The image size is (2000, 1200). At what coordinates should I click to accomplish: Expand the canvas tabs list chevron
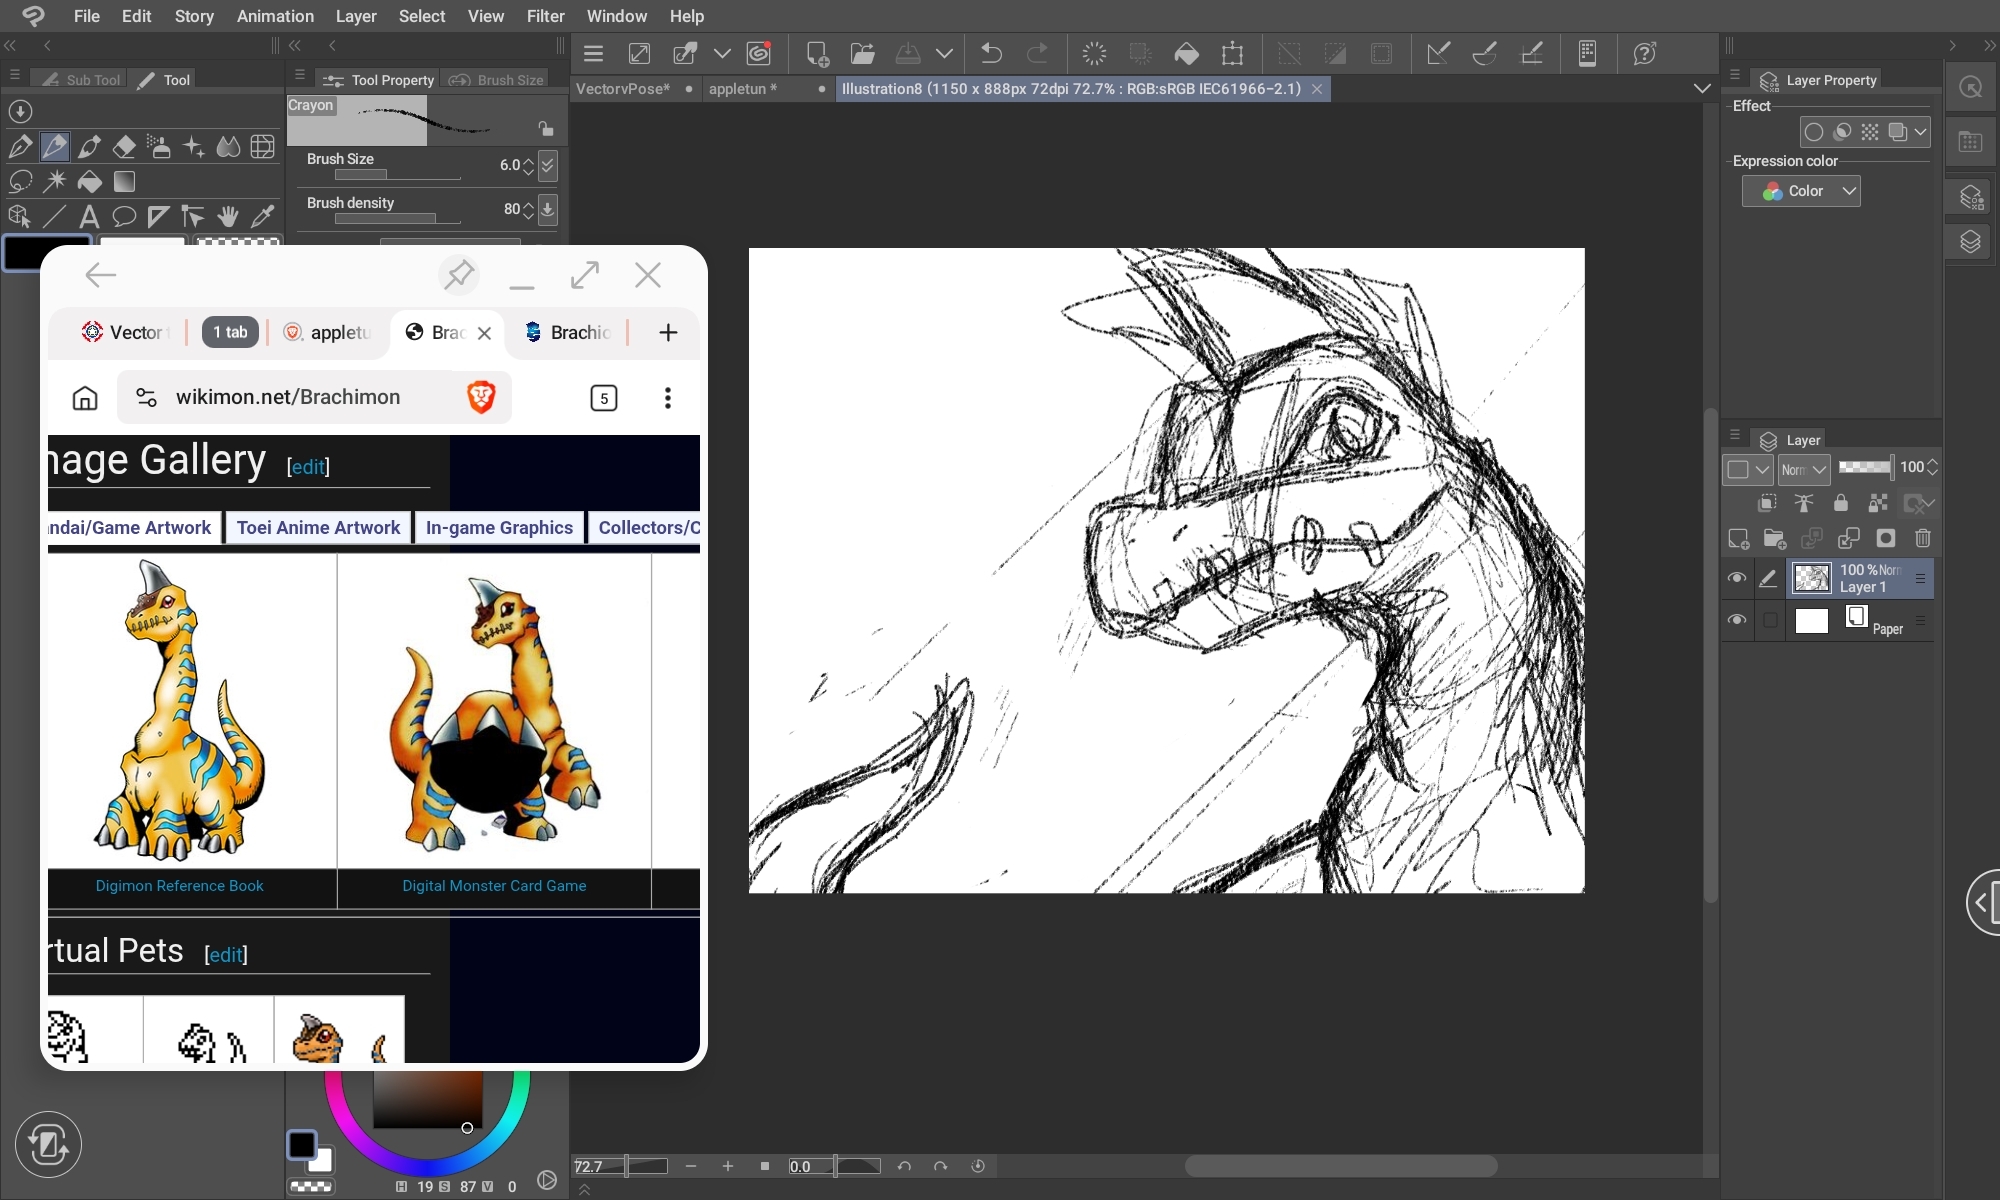1702,89
